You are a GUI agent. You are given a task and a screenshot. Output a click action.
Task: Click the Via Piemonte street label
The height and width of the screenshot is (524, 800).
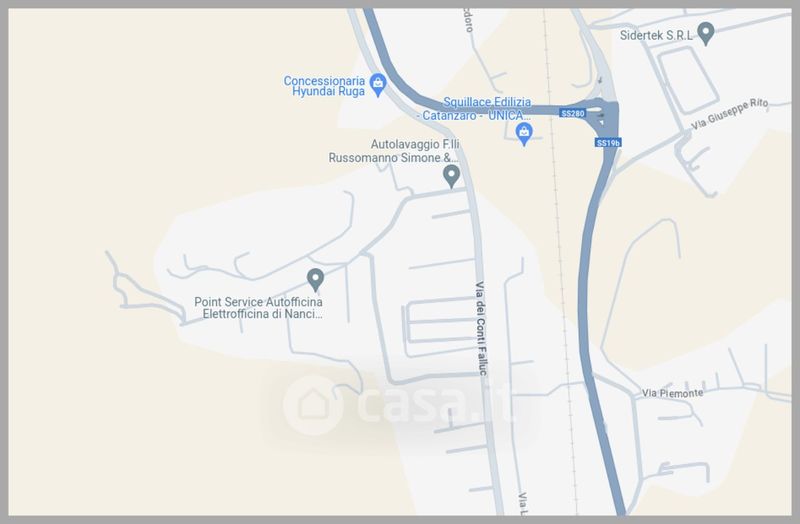(x=672, y=393)
